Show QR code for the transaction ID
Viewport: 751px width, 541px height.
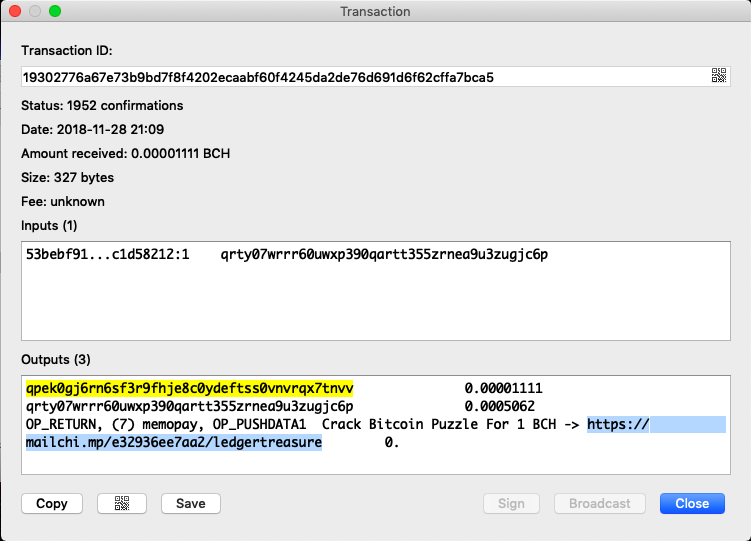(x=718, y=76)
